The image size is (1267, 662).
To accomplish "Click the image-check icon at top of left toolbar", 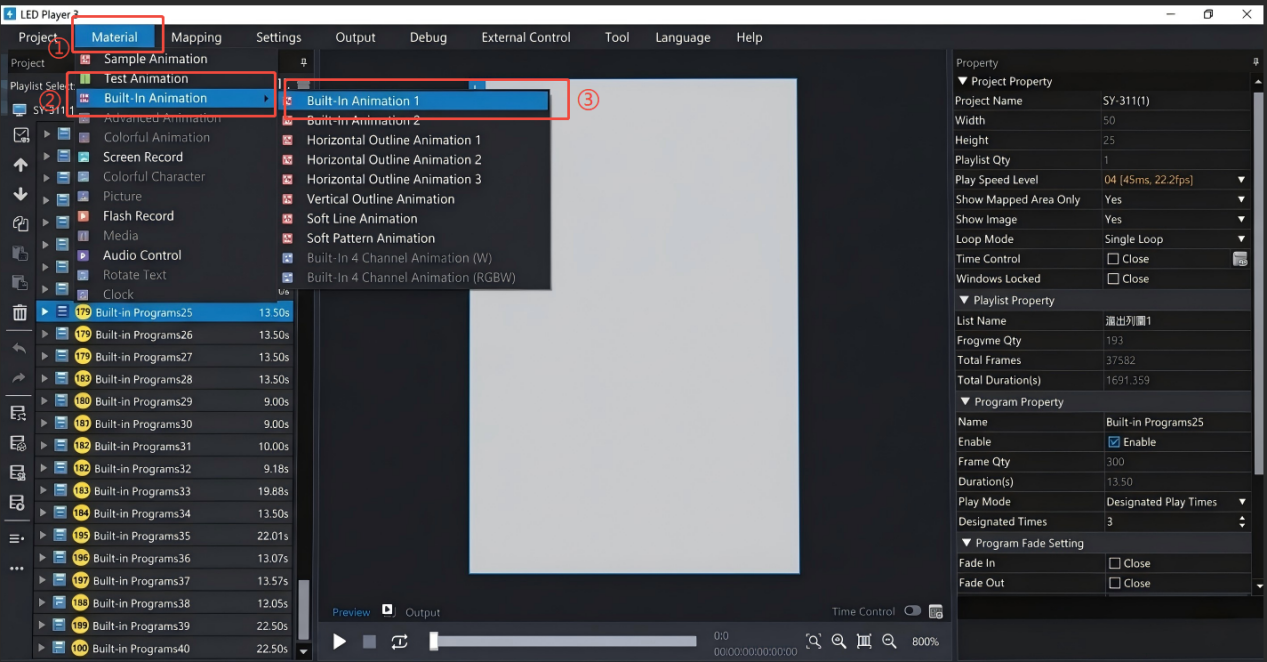I will (20, 135).
